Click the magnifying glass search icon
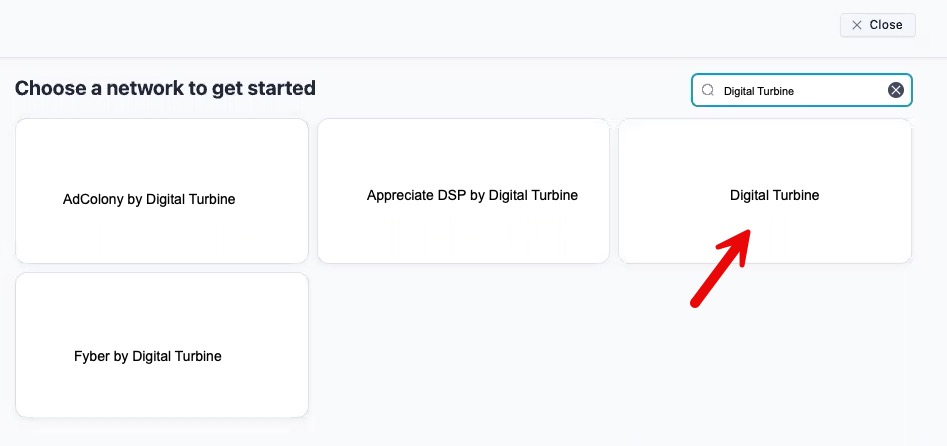This screenshot has height=446, width=947. click(x=708, y=90)
